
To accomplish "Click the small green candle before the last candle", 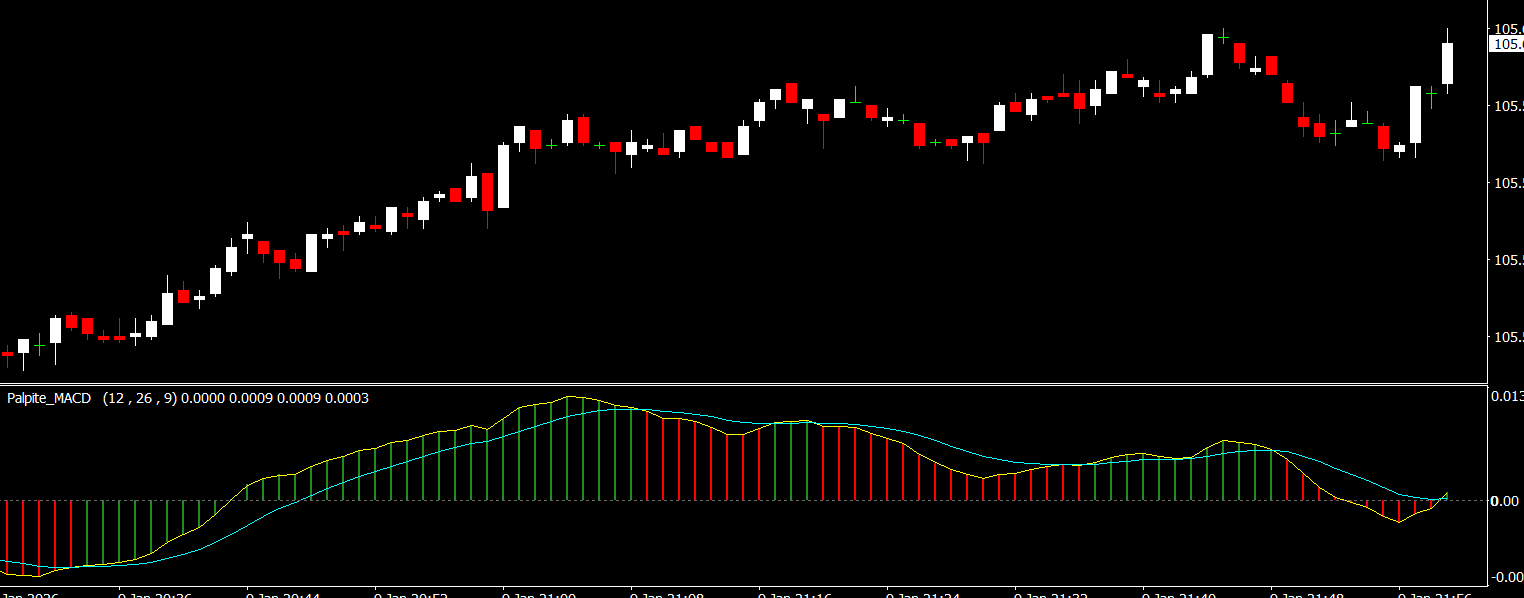I will click(x=1431, y=92).
